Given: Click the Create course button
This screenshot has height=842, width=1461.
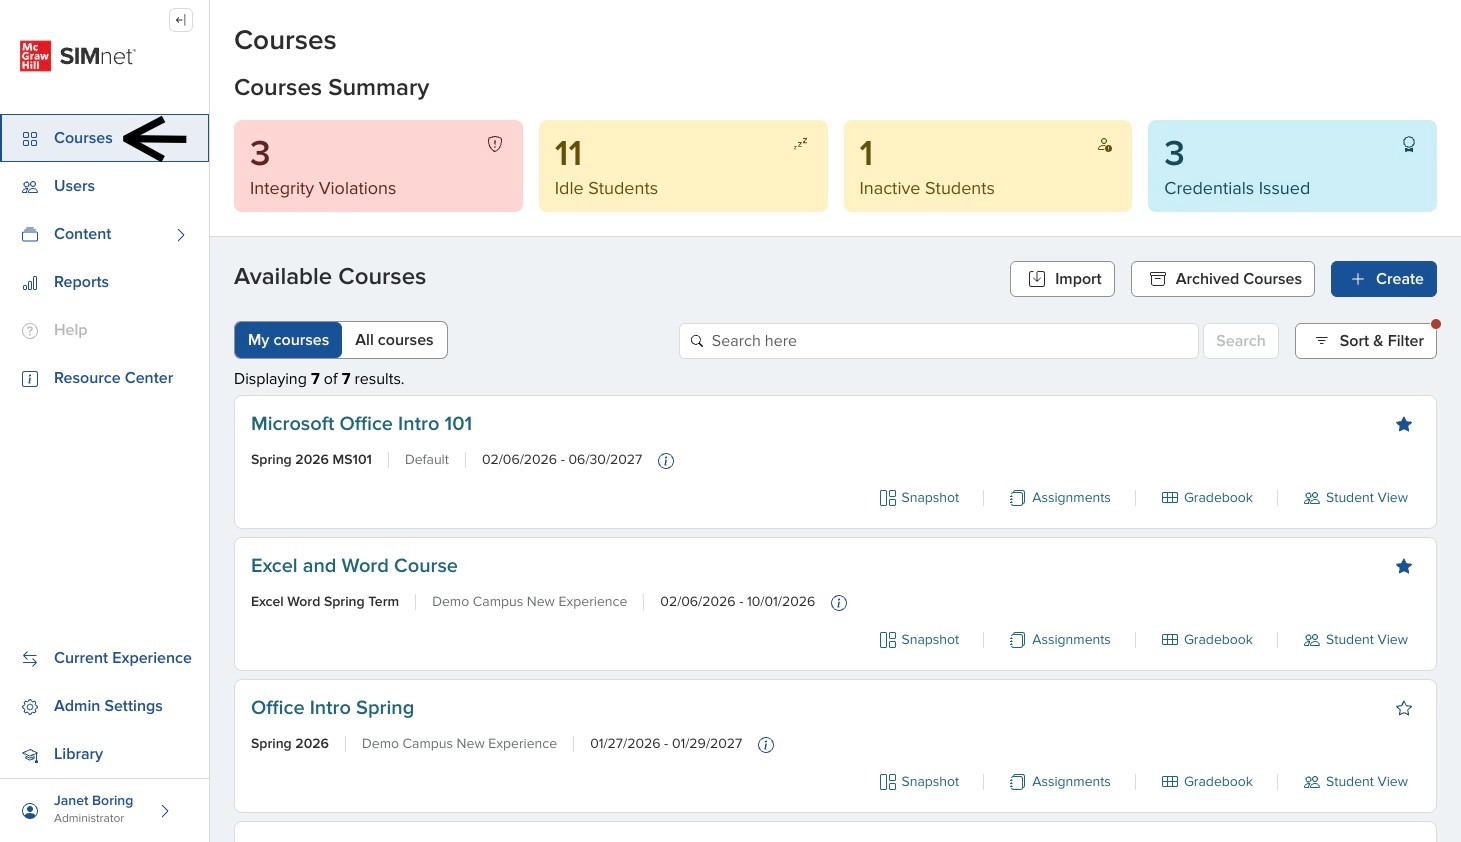Looking at the screenshot, I should (x=1384, y=279).
